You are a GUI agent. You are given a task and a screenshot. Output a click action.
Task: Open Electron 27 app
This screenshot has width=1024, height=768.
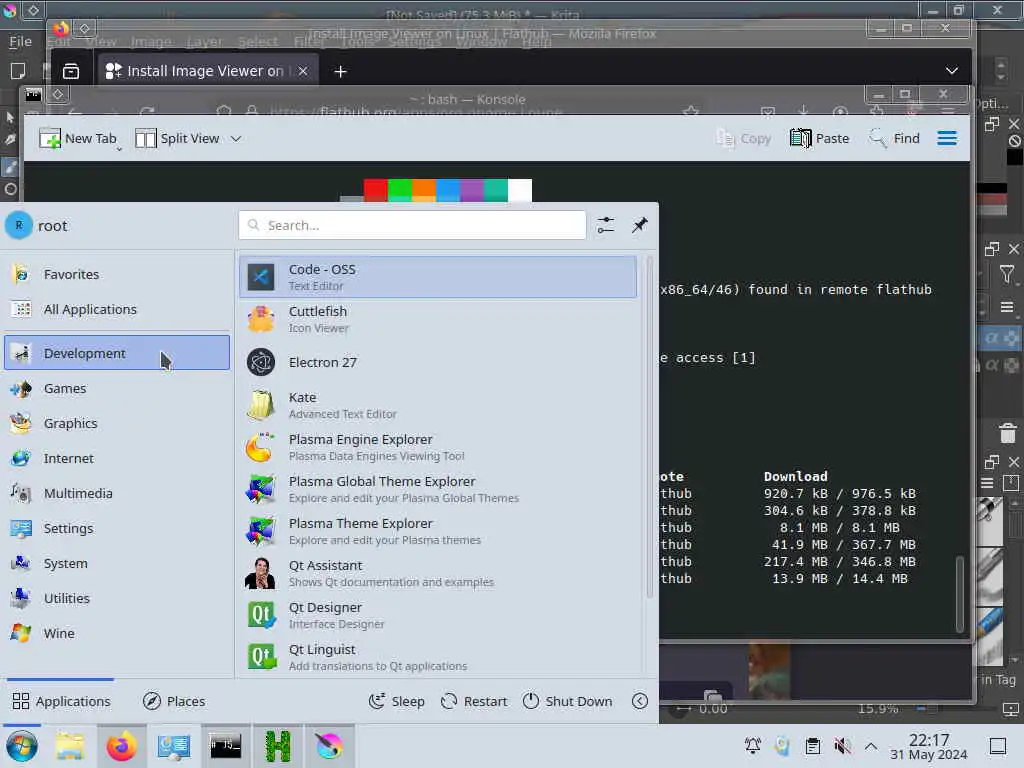click(x=438, y=362)
